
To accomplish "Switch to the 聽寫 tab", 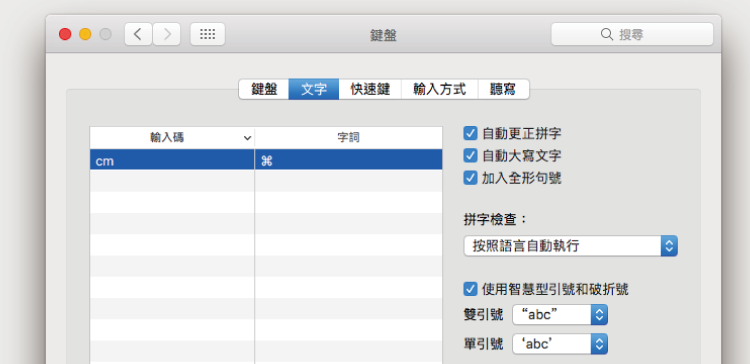I will click(x=503, y=89).
